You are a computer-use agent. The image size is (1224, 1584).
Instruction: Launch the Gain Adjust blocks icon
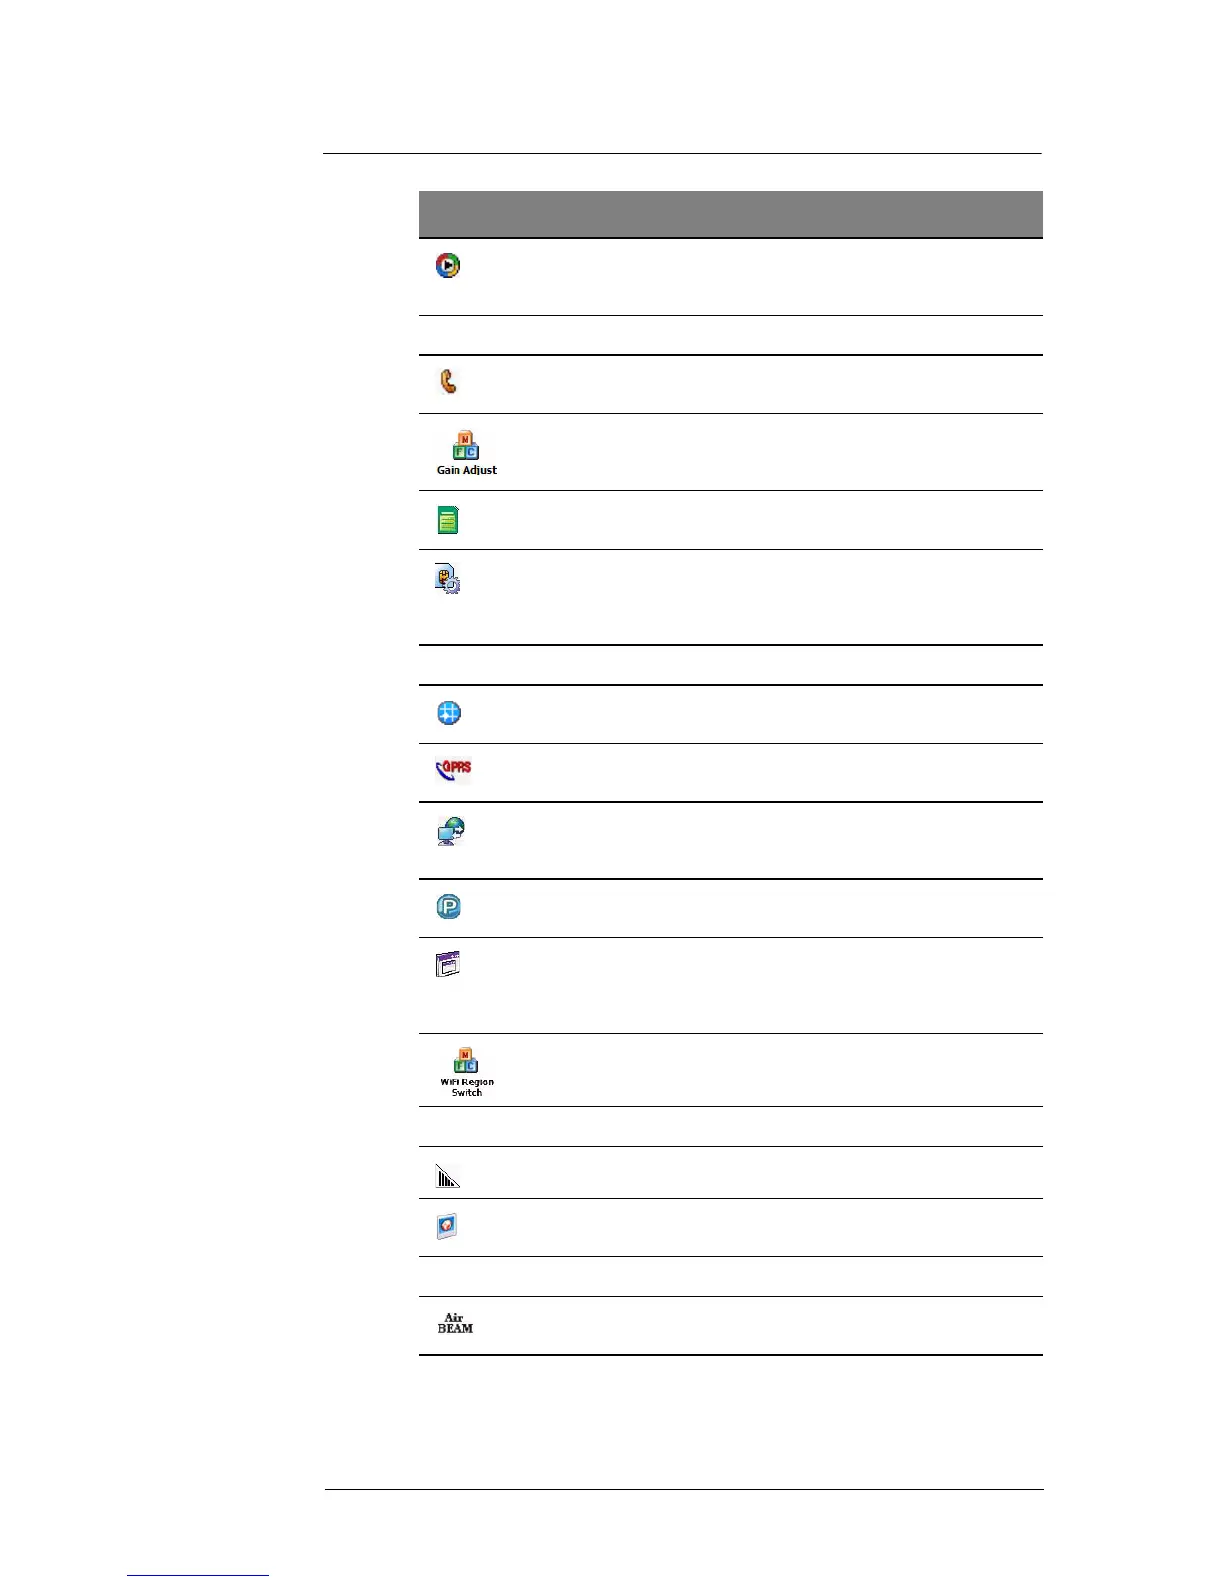tap(466, 445)
